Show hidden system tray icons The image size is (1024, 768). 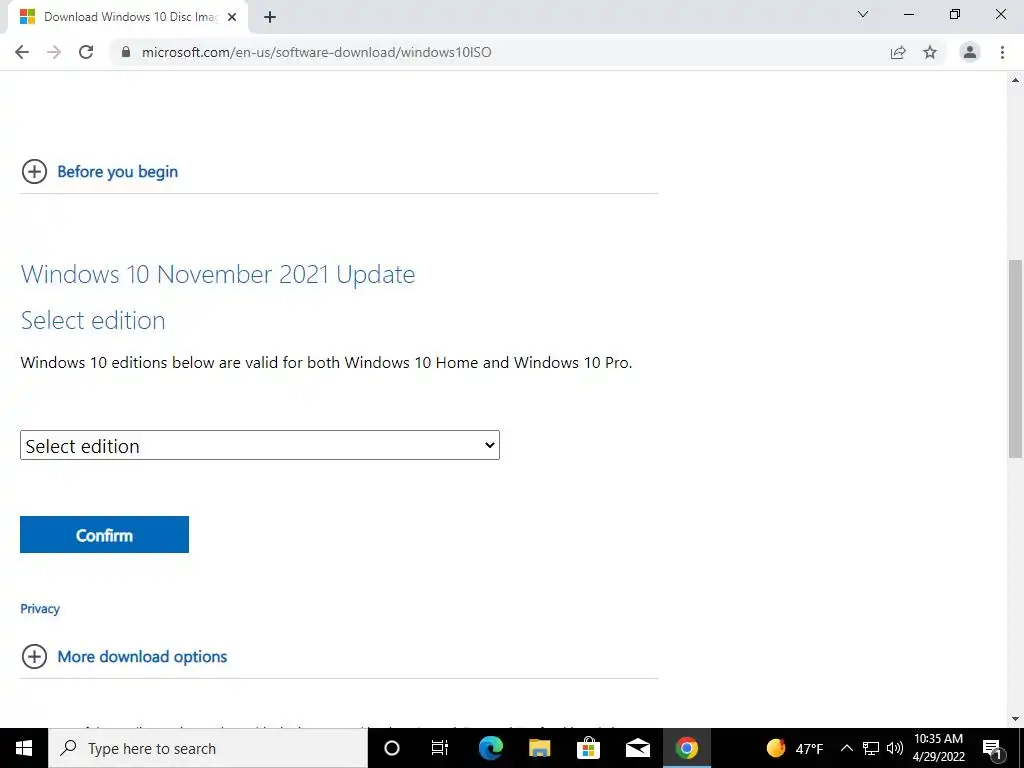pyautogui.click(x=846, y=748)
